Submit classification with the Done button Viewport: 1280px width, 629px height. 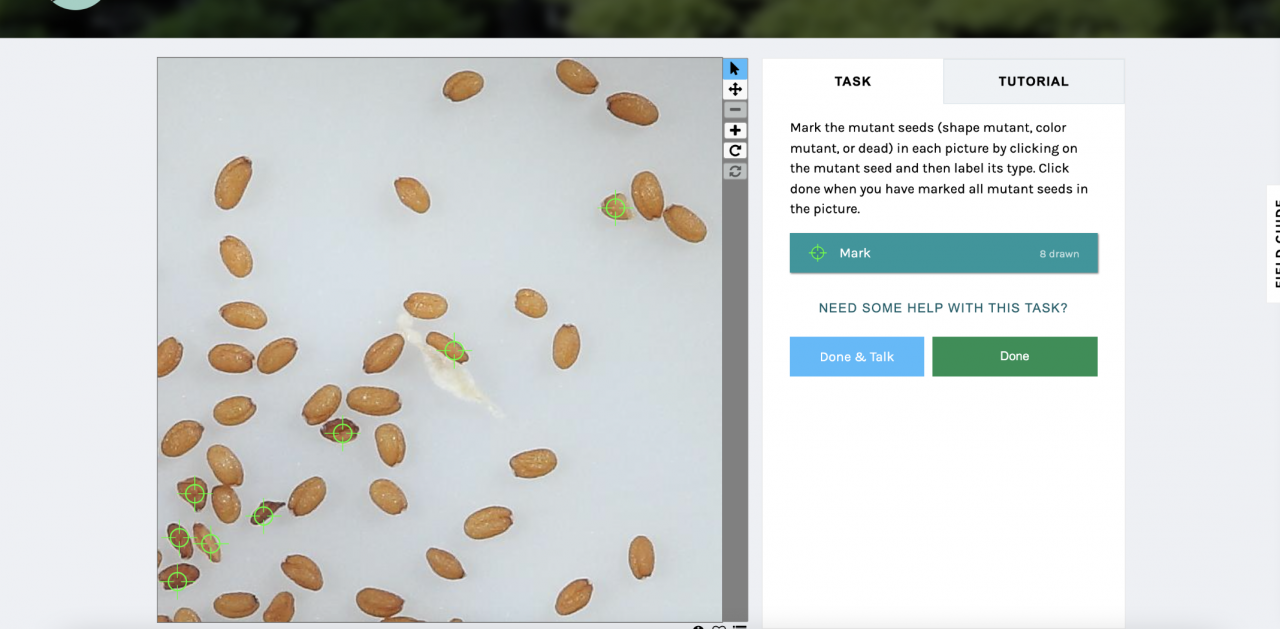pyautogui.click(x=1014, y=356)
